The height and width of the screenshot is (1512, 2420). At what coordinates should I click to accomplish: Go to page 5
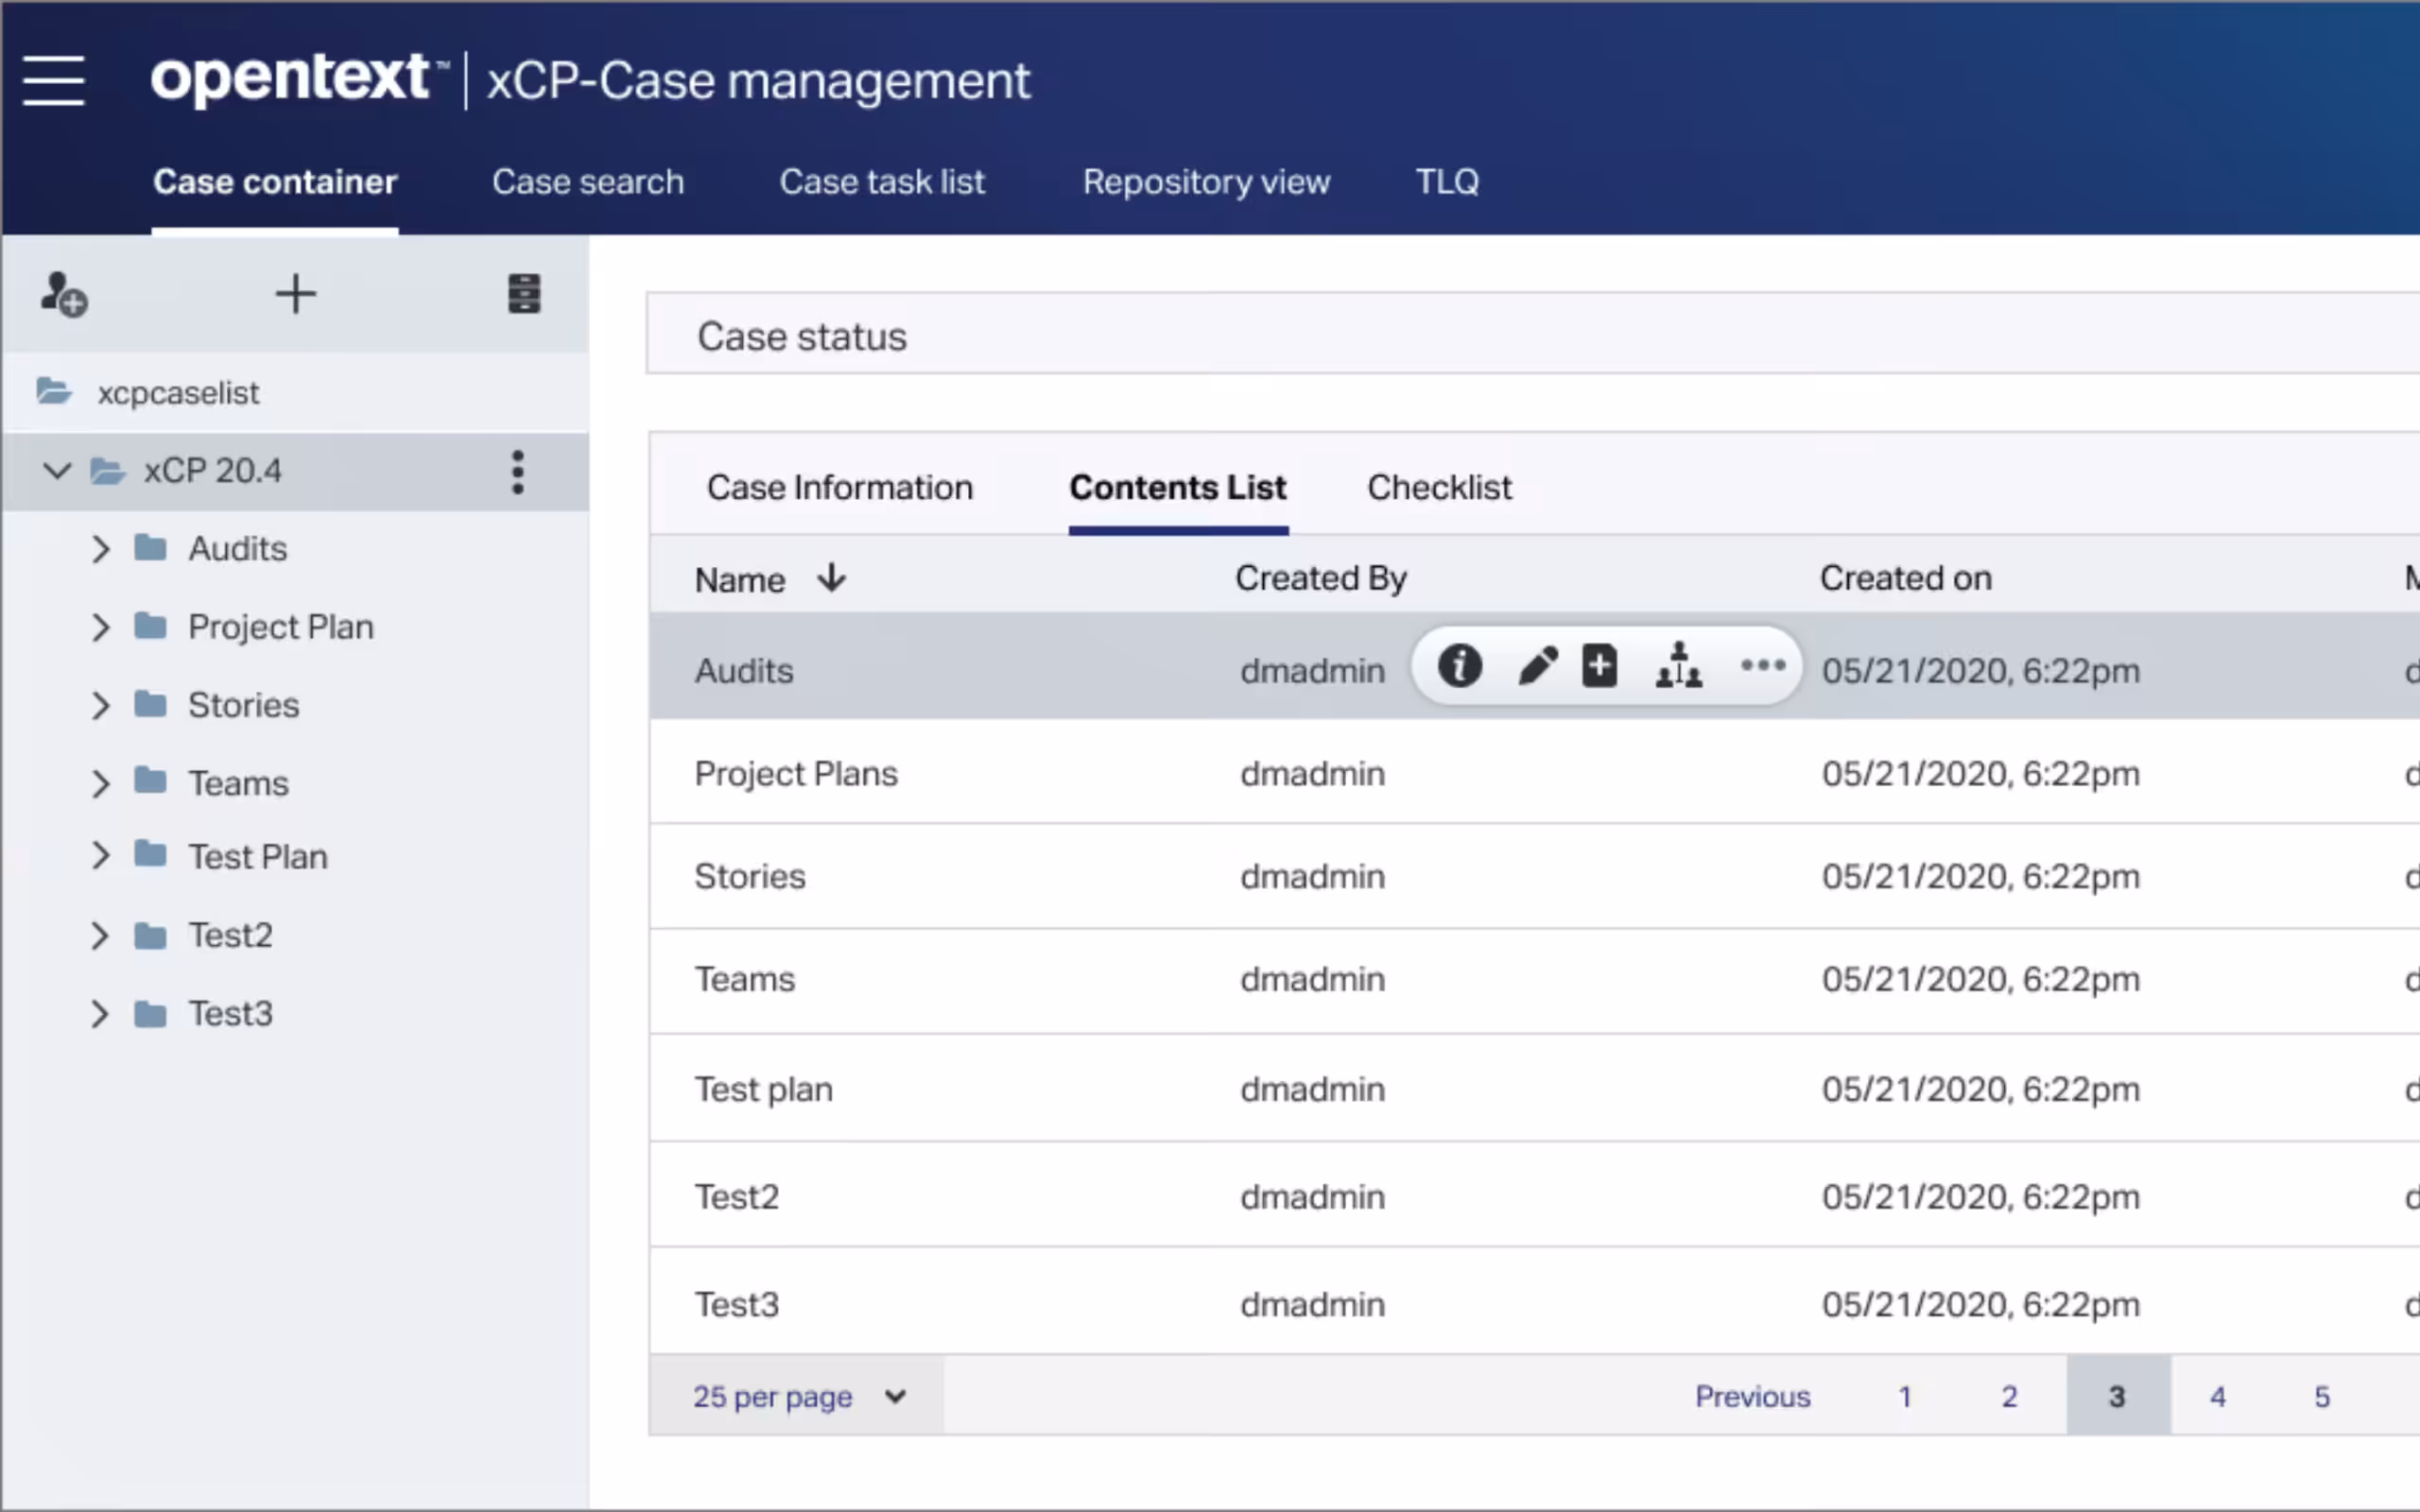[x=2322, y=1396]
